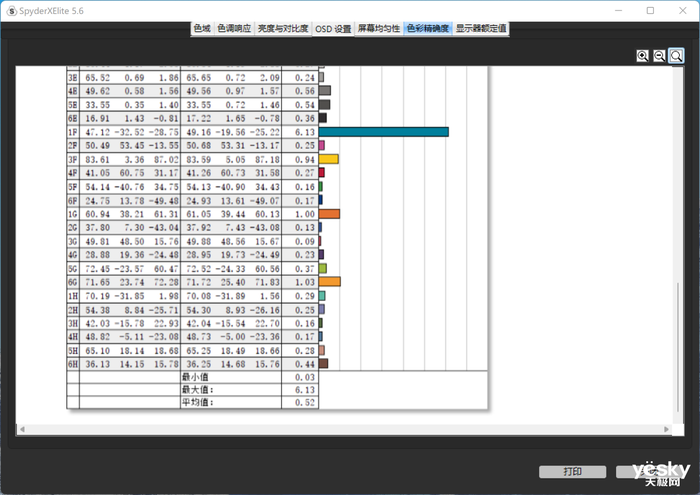Open the 亮度与对比度 tab

(x=283, y=29)
